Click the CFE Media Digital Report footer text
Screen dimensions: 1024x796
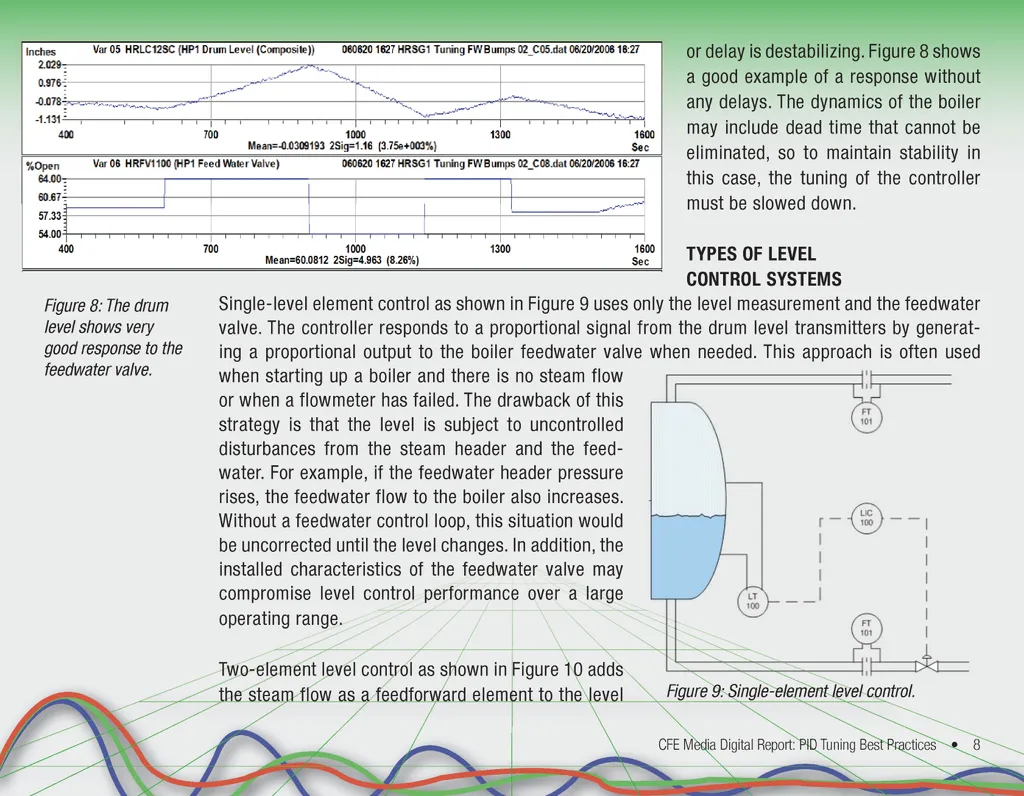(x=797, y=745)
